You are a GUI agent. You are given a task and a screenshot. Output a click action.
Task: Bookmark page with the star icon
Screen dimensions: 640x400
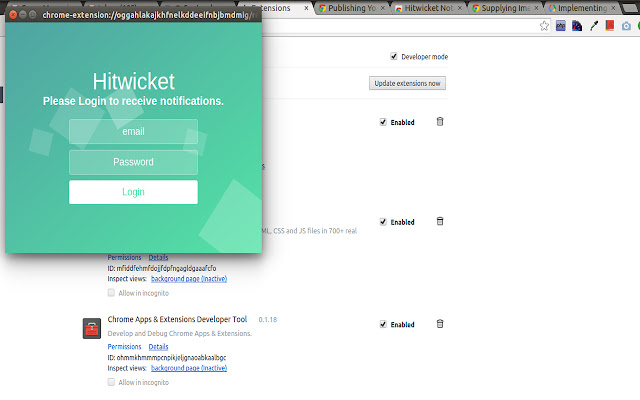click(544, 26)
